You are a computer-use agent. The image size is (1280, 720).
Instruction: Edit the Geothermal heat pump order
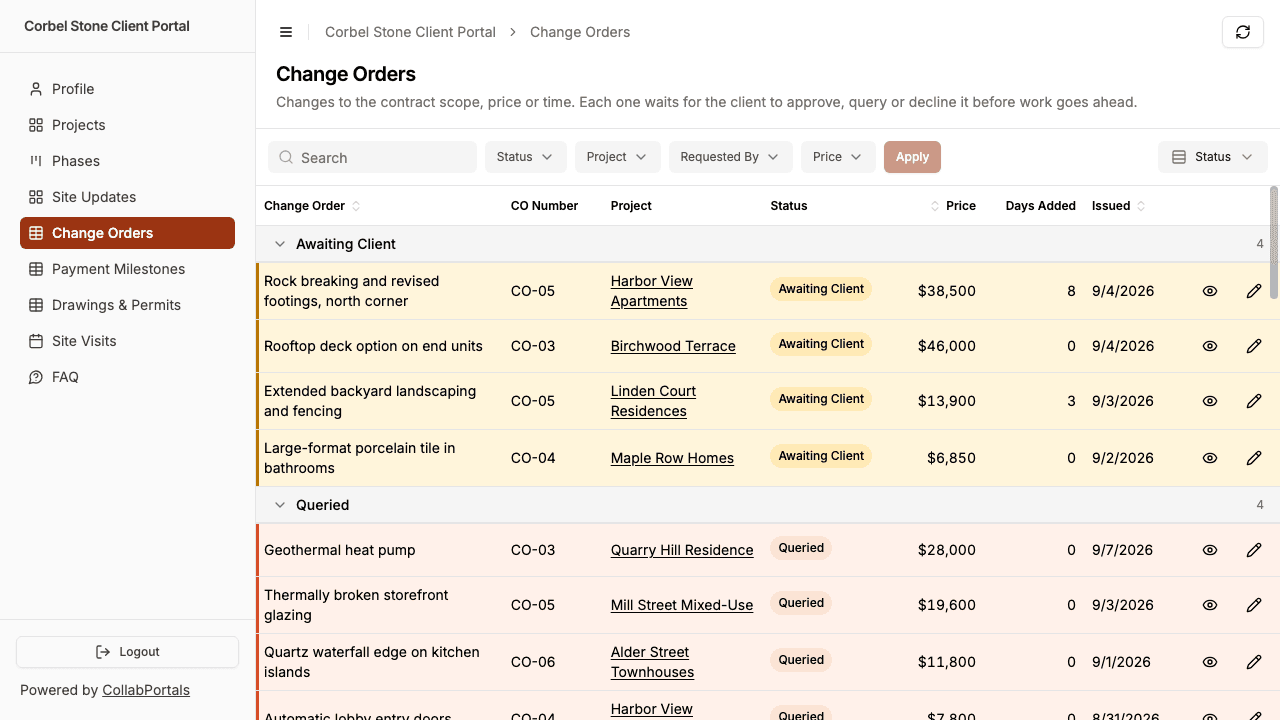1254,550
